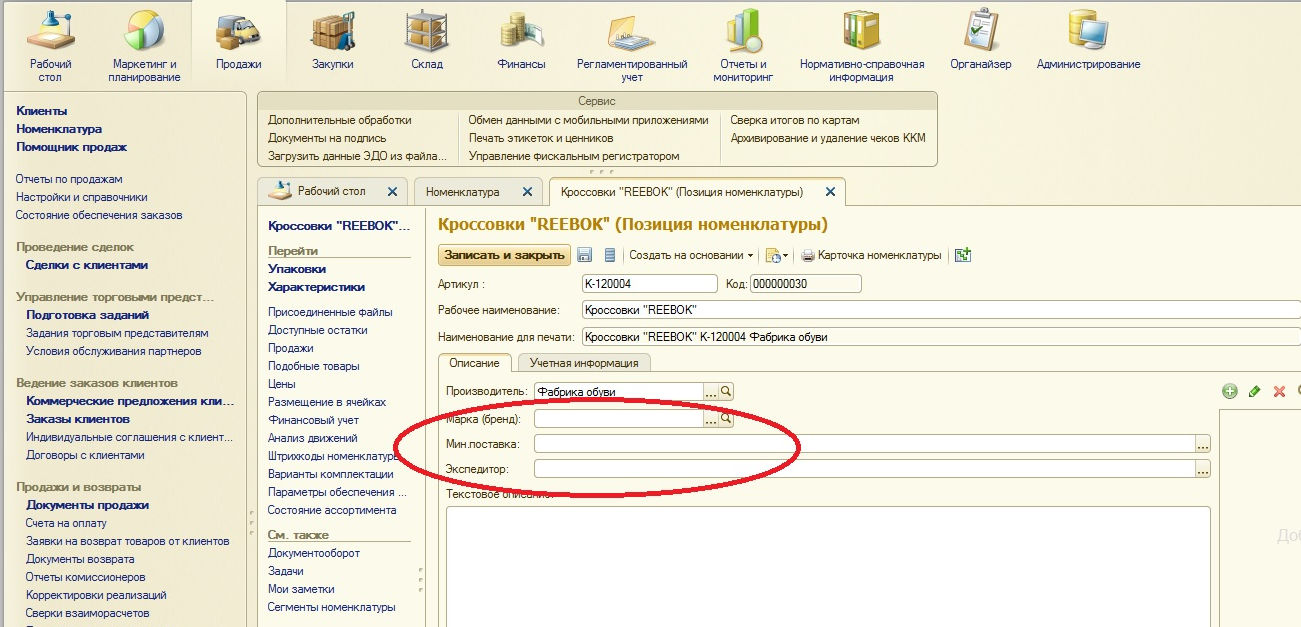Open Сегменты номенклатуры link

(x=332, y=607)
